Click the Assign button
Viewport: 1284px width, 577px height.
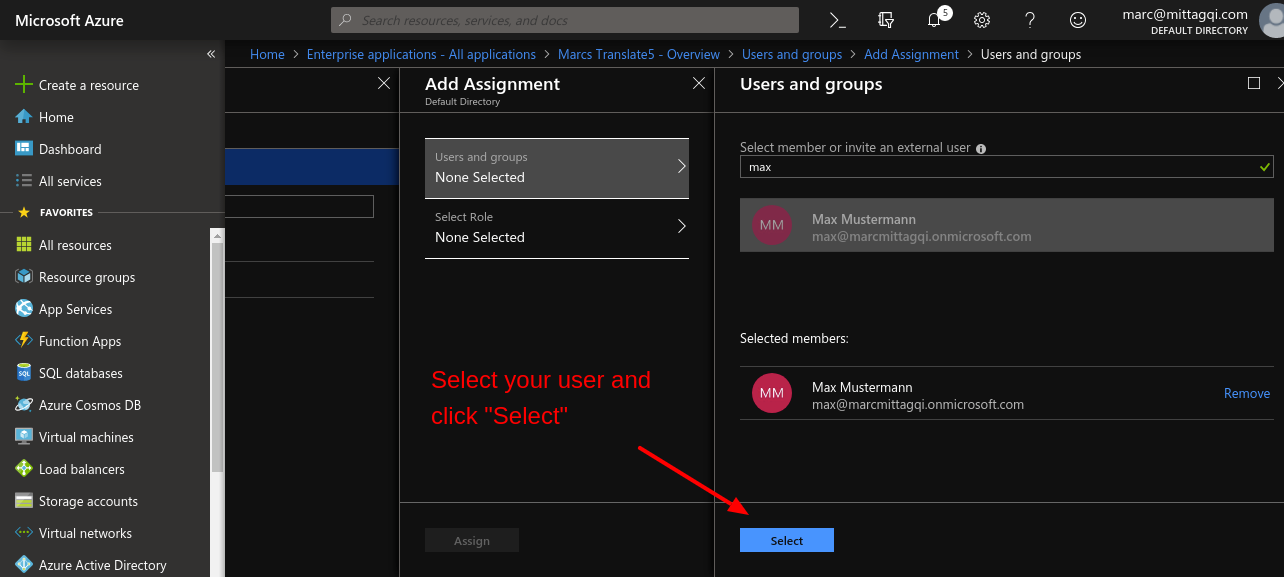coord(472,540)
